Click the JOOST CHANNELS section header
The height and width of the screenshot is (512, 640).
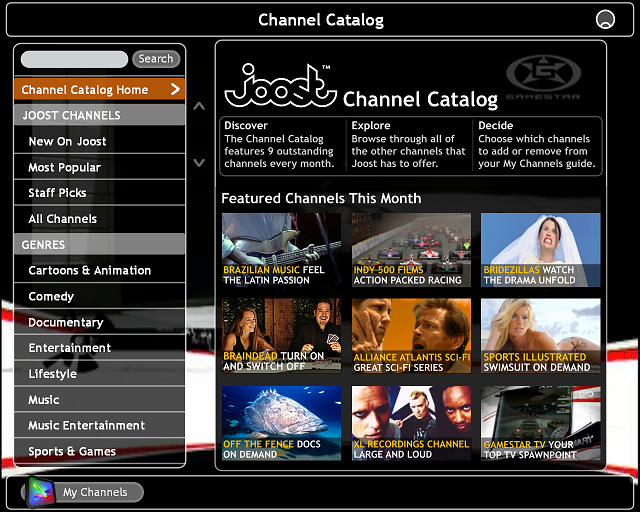point(100,115)
